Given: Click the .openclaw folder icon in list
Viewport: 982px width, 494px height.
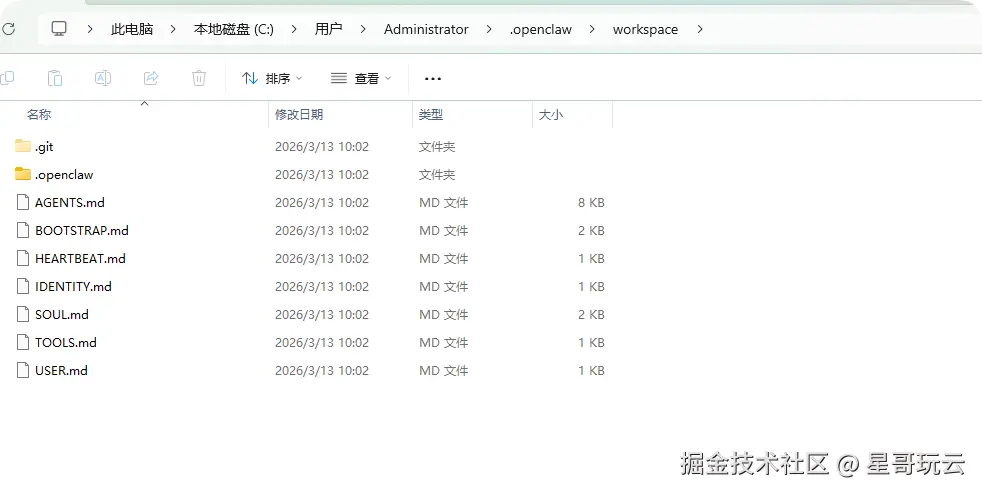Looking at the screenshot, I should [x=23, y=174].
